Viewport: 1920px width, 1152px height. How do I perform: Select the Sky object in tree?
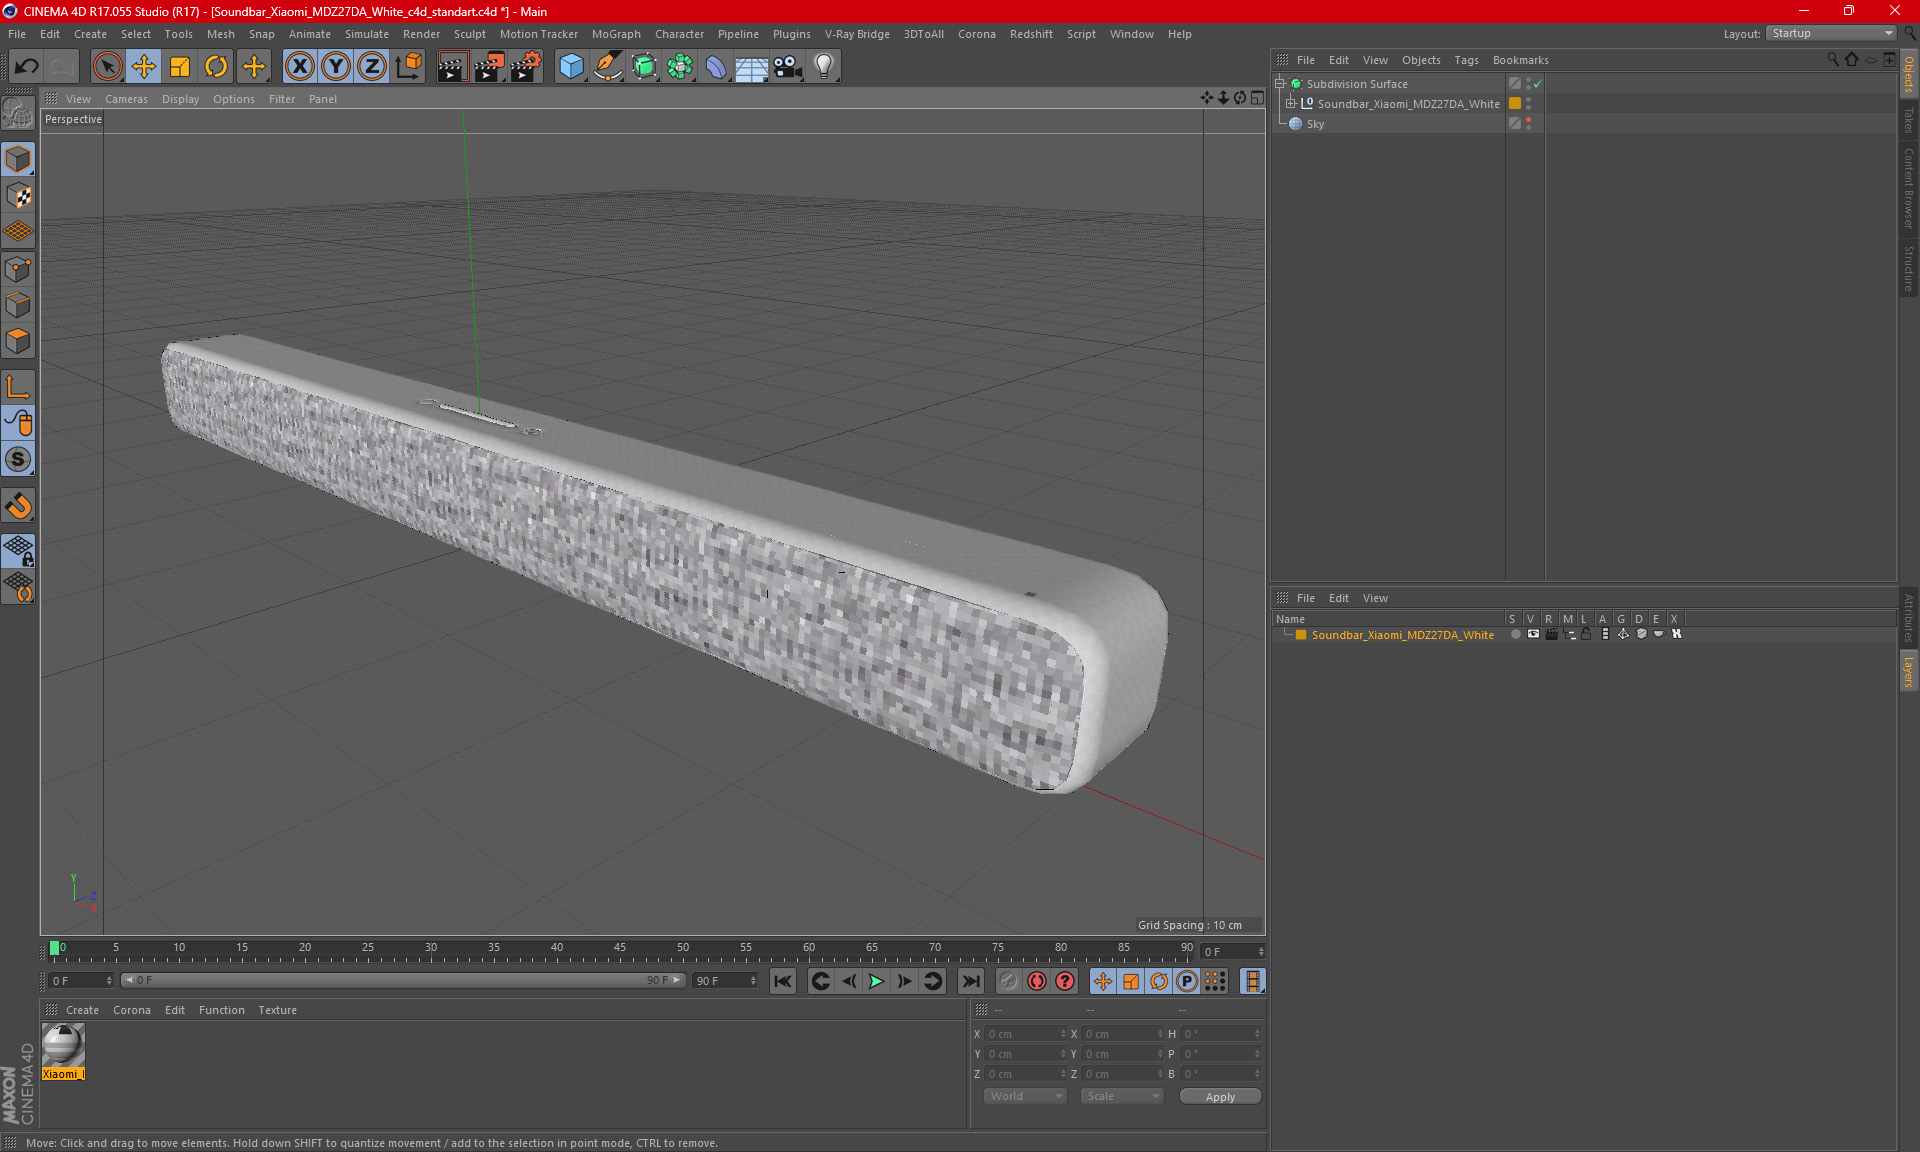pos(1315,124)
